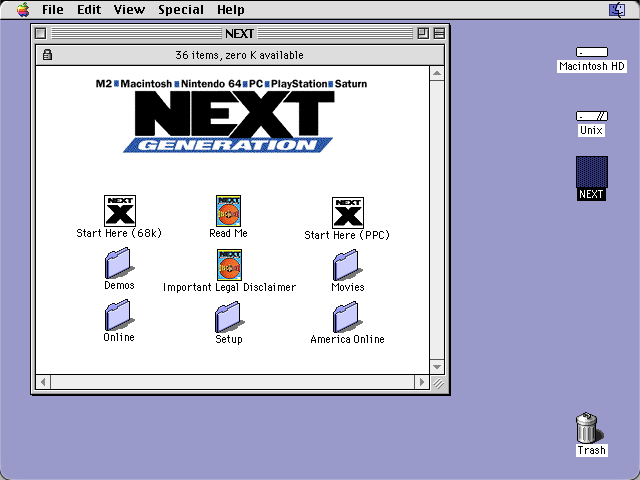Click the NEXT CD-ROM desktop icon
This screenshot has width=640, height=480.
click(592, 172)
